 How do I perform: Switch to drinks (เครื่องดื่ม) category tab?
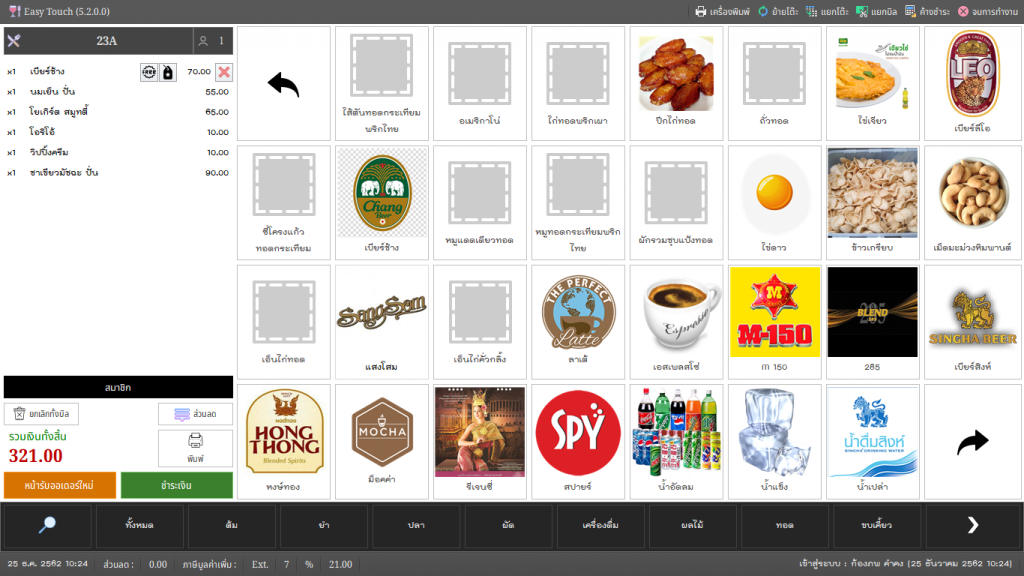[600, 525]
